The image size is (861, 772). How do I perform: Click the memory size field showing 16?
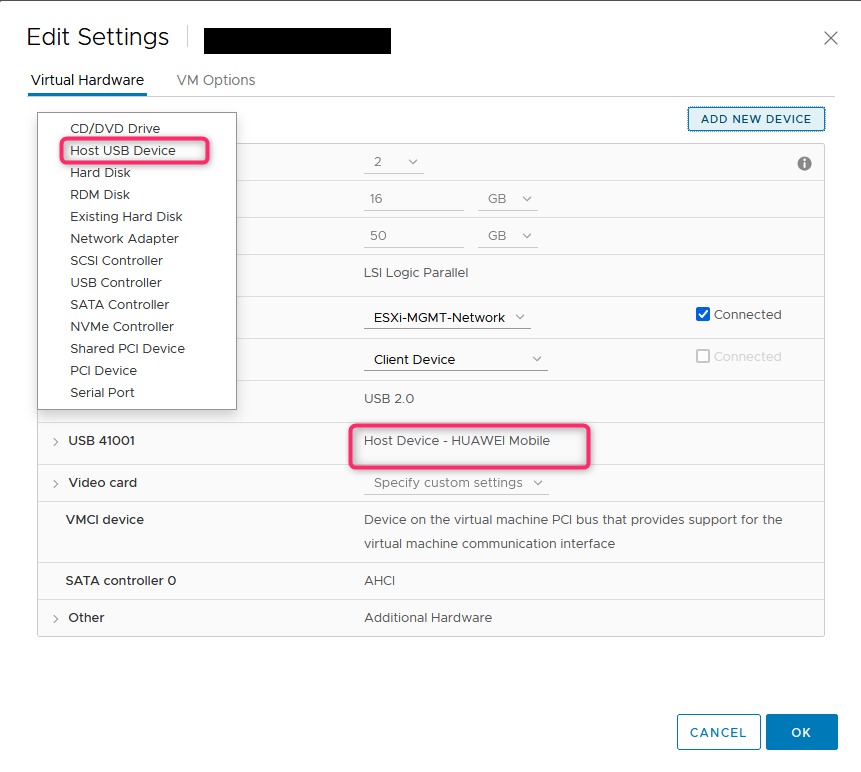point(413,199)
